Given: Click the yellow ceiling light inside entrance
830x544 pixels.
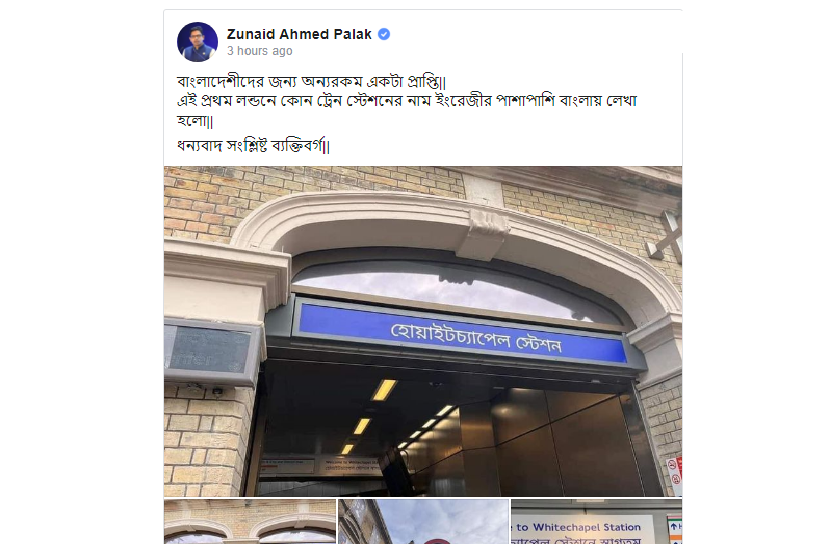Looking at the screenshot, I should point(384,390).
